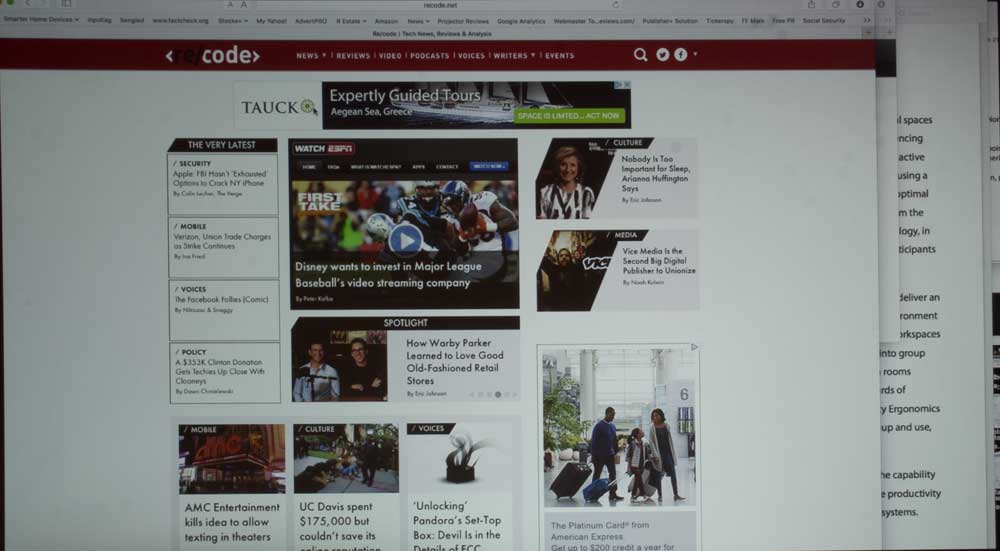
Task: Open $353K Clinton Donation story
Action: click(x=219, y=371)
